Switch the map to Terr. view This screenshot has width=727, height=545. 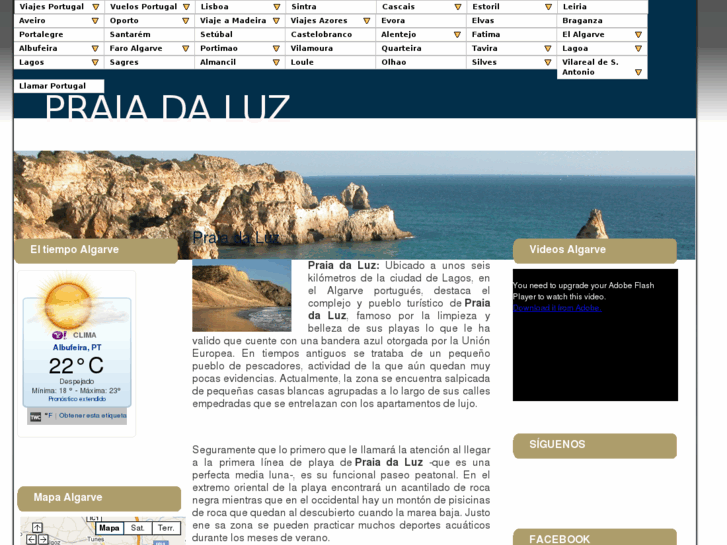coord(166,528)
